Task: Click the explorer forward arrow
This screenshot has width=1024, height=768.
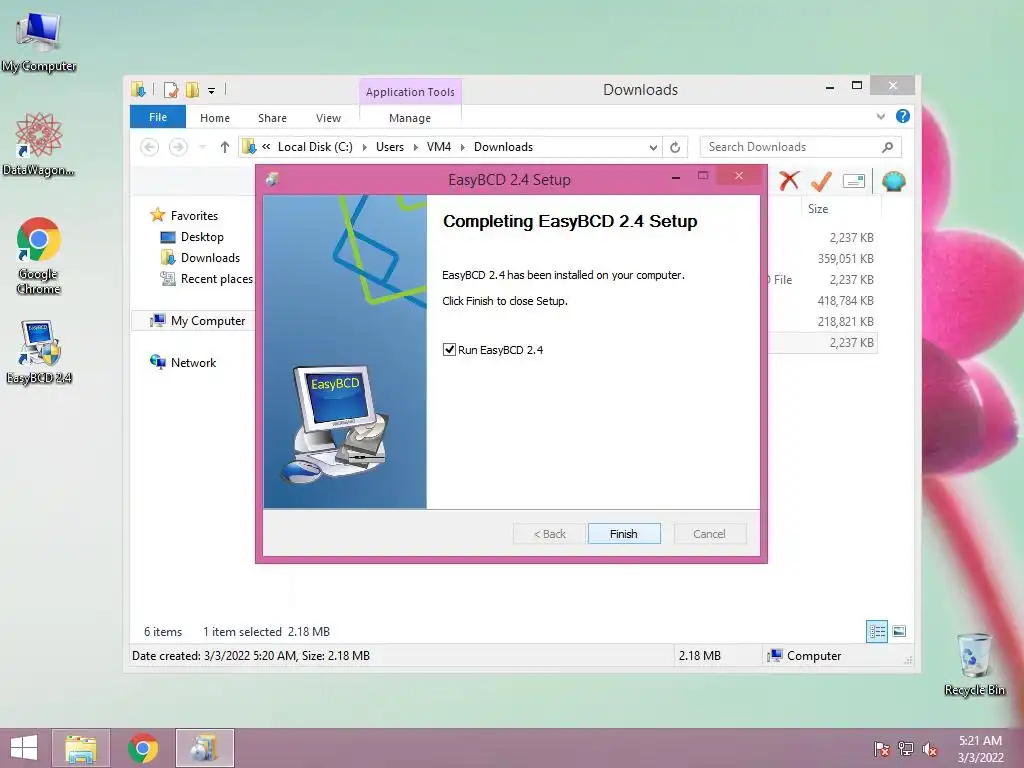Action: [178, 147]
